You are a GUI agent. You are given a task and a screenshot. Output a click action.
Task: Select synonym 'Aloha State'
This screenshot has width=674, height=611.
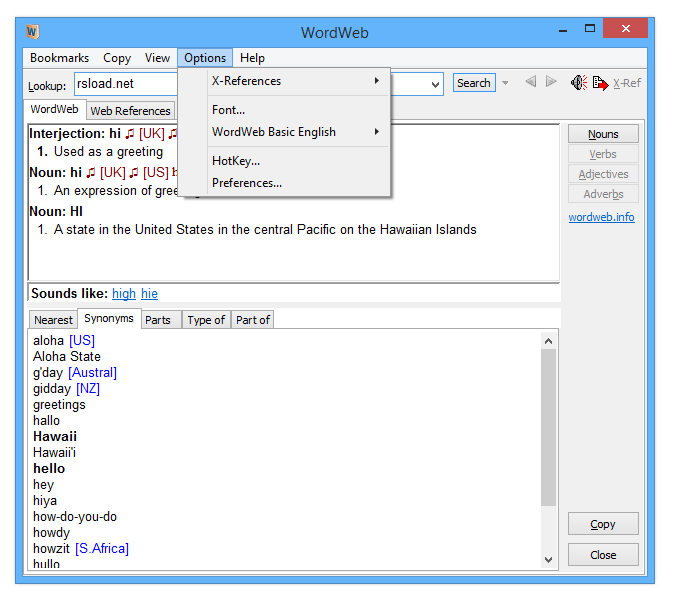pos(67,356)
